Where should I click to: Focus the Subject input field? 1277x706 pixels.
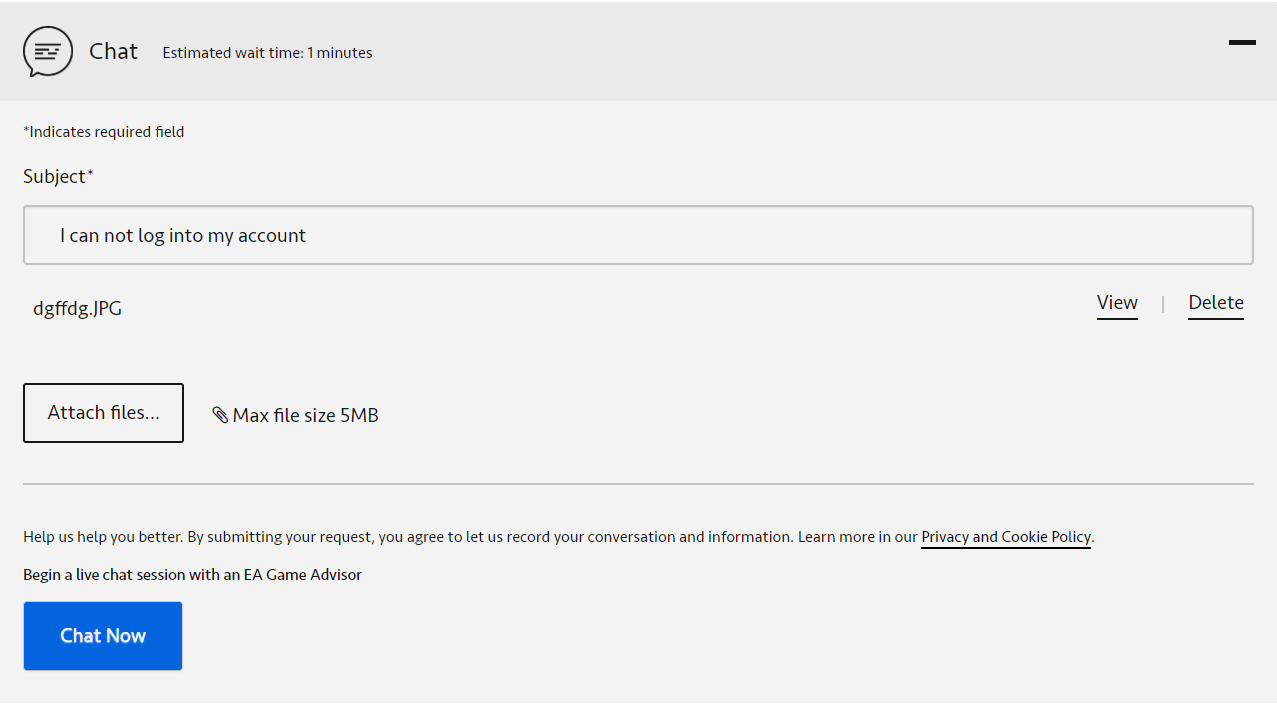pos(638,235)
